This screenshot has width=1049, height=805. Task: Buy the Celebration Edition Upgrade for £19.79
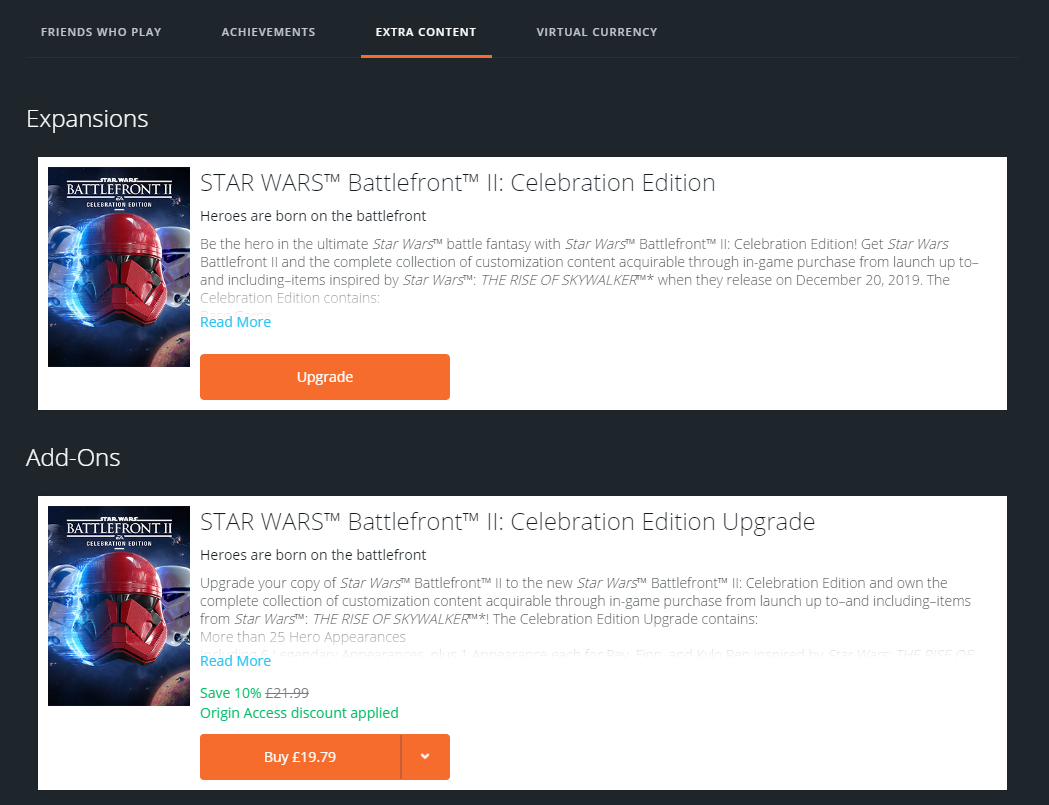click(x=300, y=757)
